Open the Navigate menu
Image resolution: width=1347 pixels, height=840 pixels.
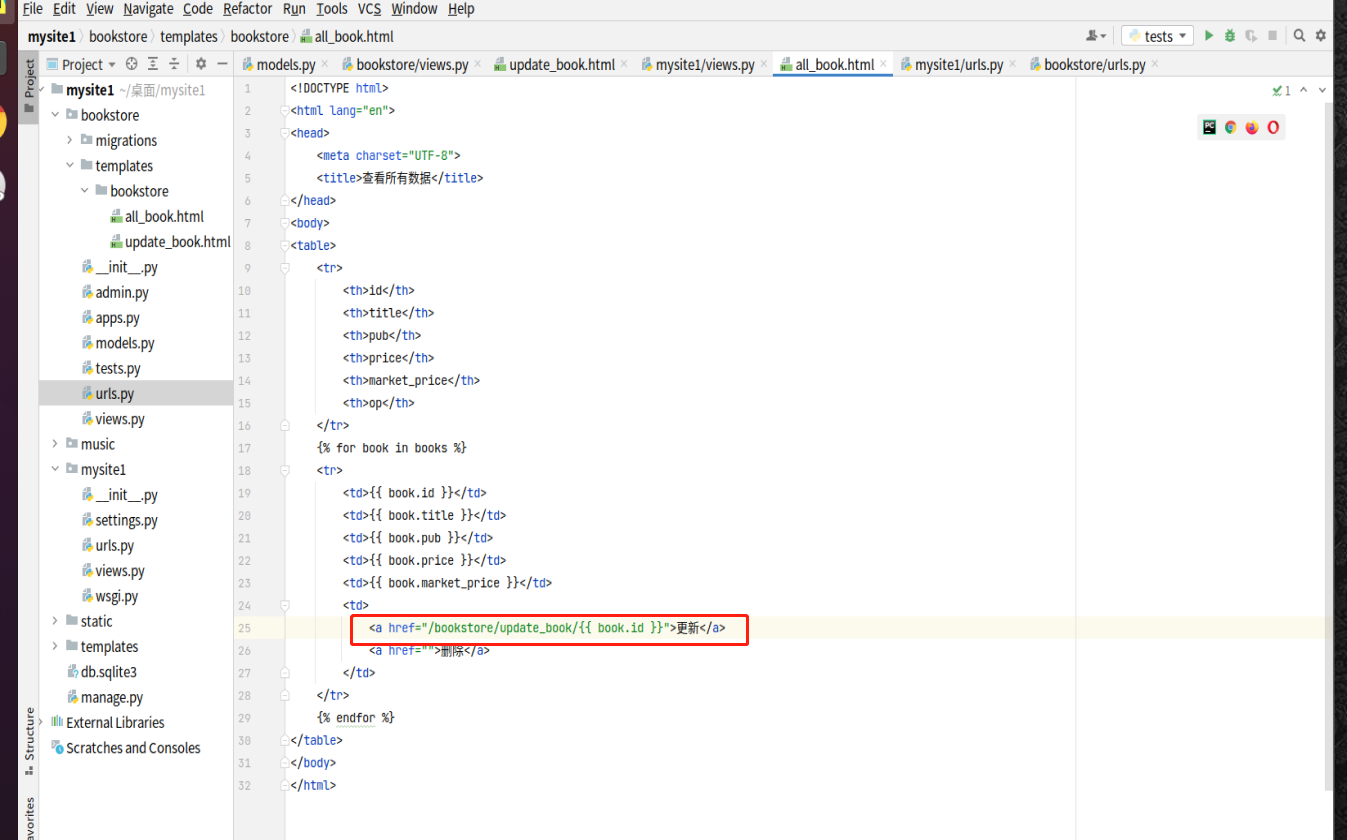pyautogui.click(x=148, y=9)
